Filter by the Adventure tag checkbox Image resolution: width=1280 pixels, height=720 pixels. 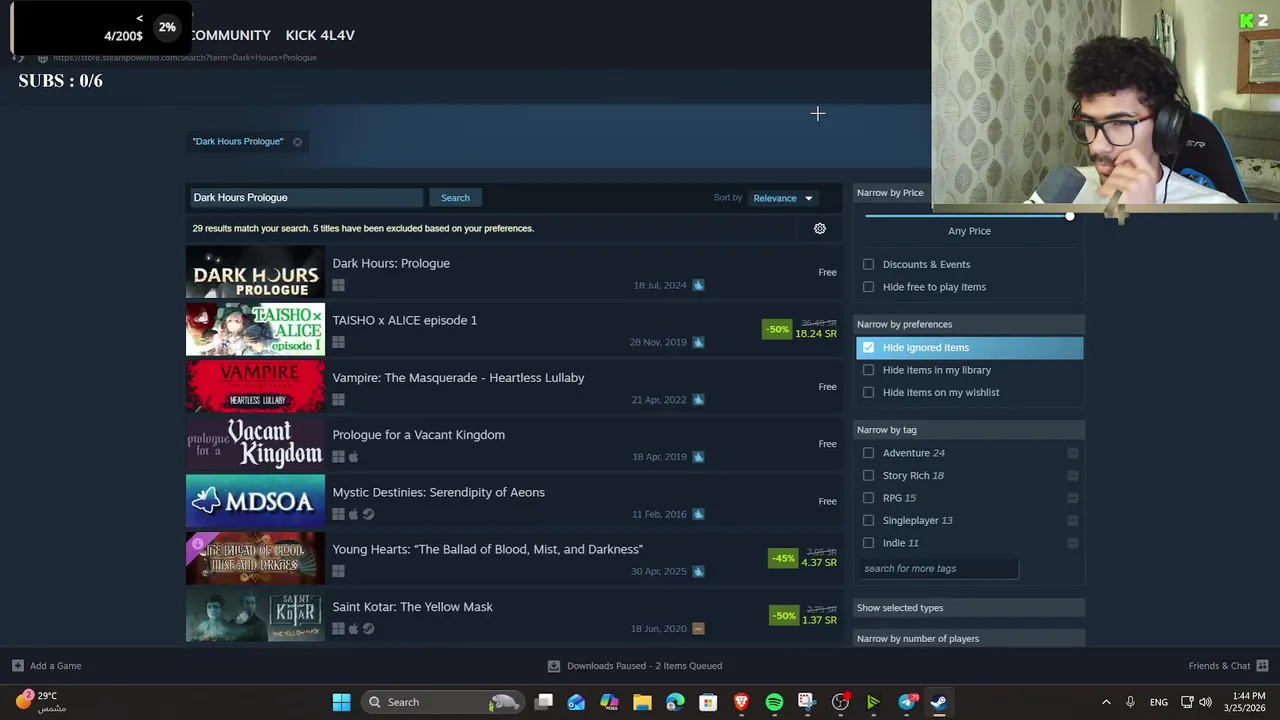pos(868,453)
